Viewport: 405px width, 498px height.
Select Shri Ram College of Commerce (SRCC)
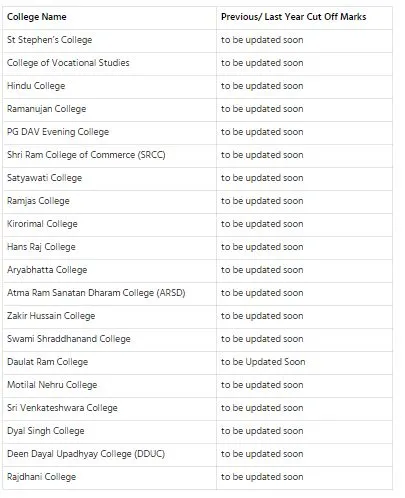pos(86,155)
